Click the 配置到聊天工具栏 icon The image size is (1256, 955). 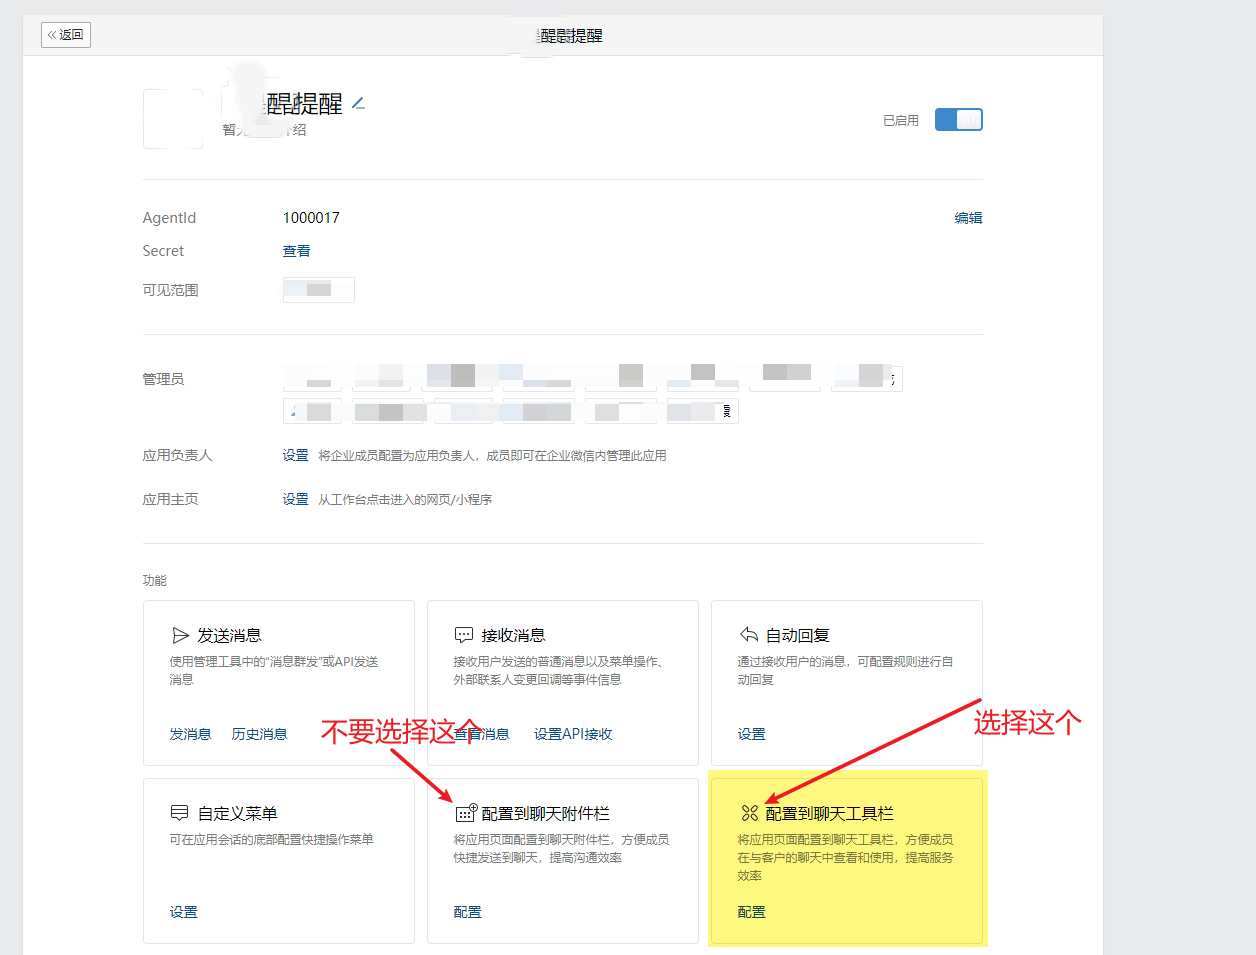click(x=749, y=813)
